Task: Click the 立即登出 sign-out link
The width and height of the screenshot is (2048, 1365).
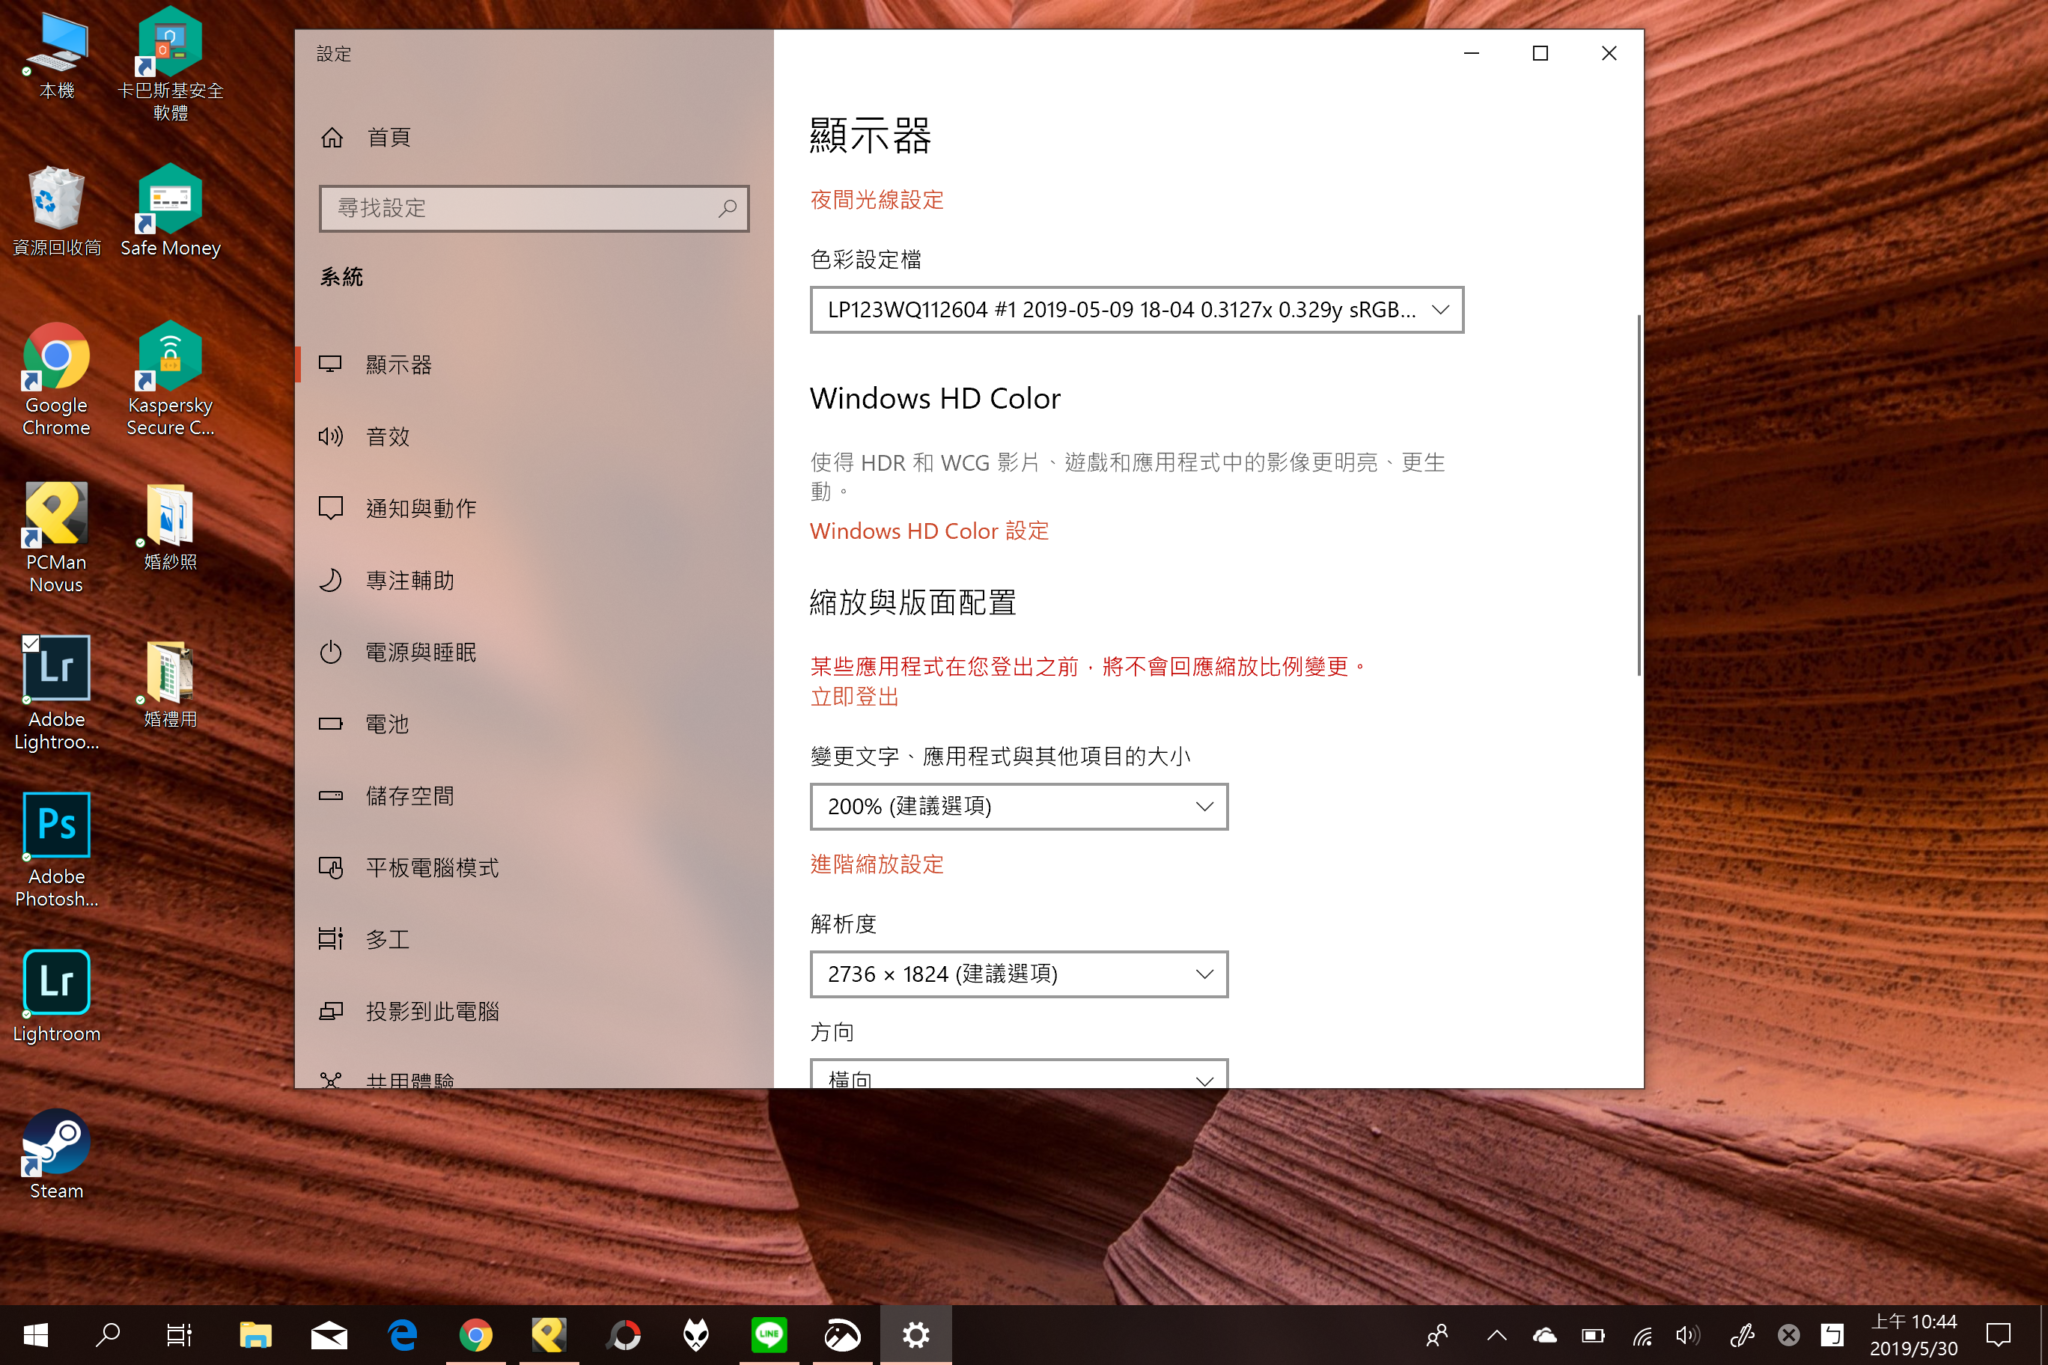Action: tap(855, 697)
